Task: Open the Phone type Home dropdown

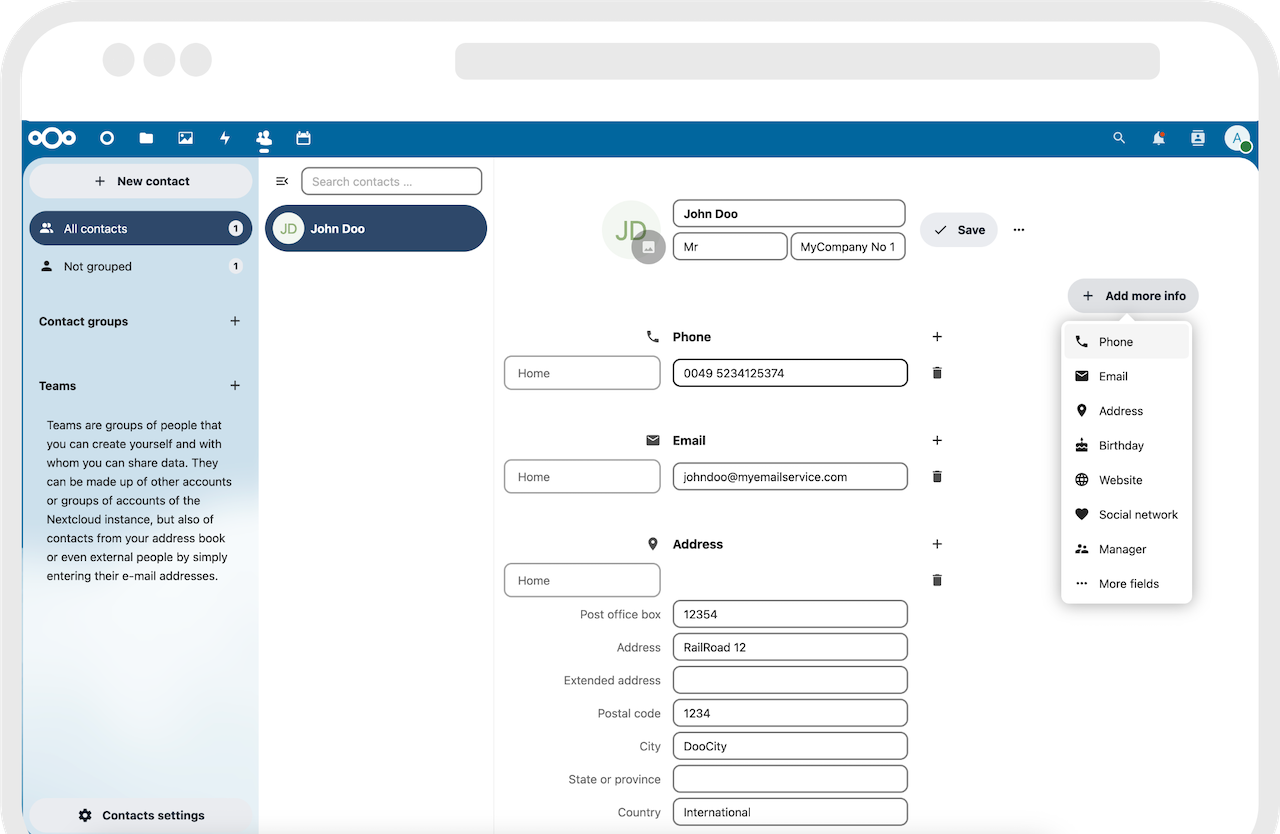Action: click(582, 373)
